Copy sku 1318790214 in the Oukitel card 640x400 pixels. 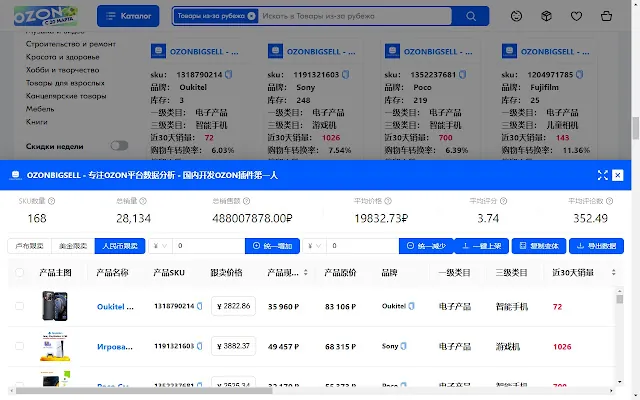tap(229, 74)
